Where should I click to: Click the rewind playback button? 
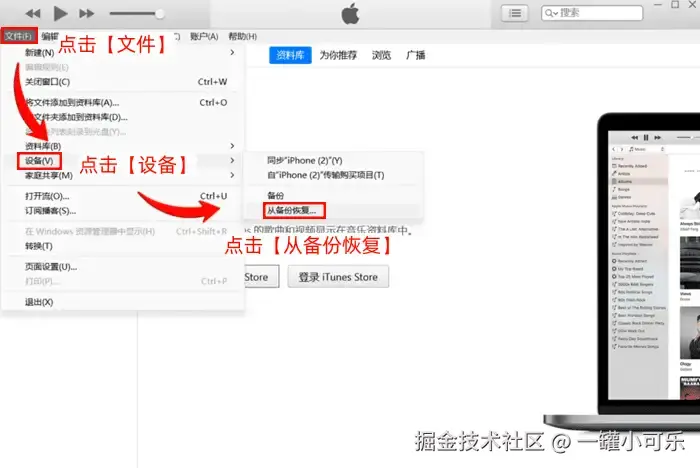click(33, 14)
